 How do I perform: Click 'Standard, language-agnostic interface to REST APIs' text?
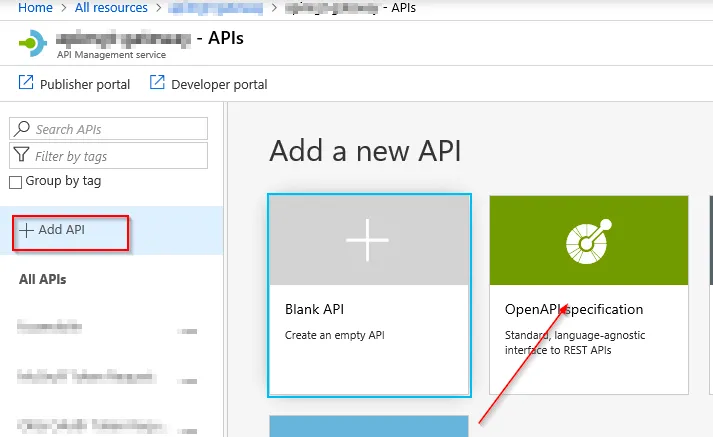575,342
